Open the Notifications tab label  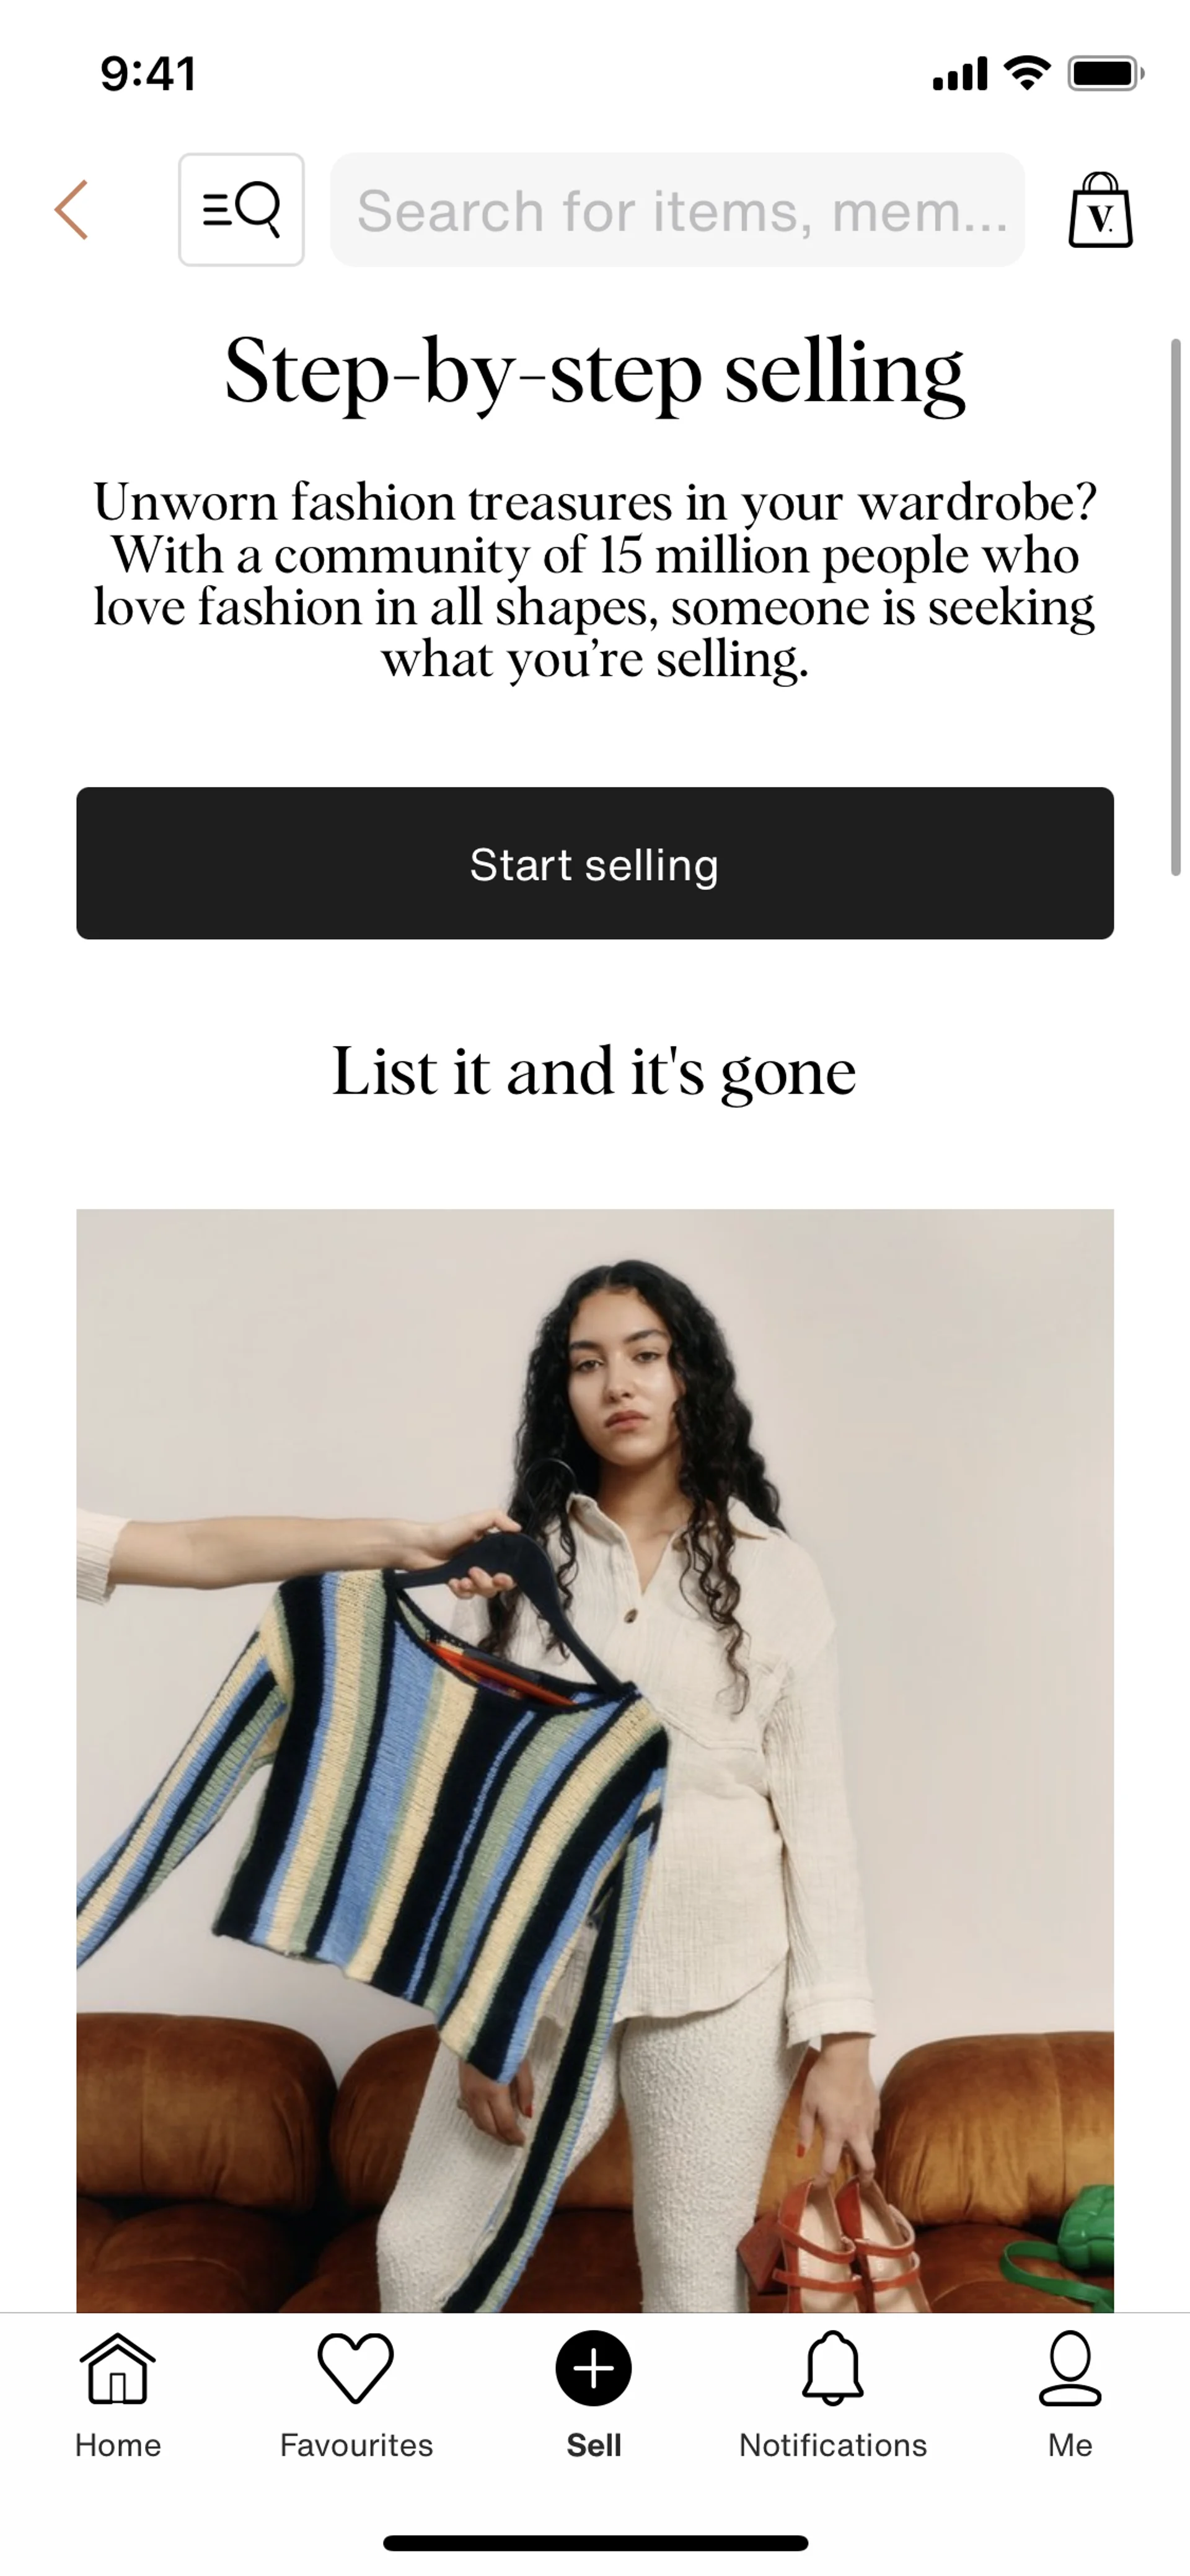coord(833,2445)
